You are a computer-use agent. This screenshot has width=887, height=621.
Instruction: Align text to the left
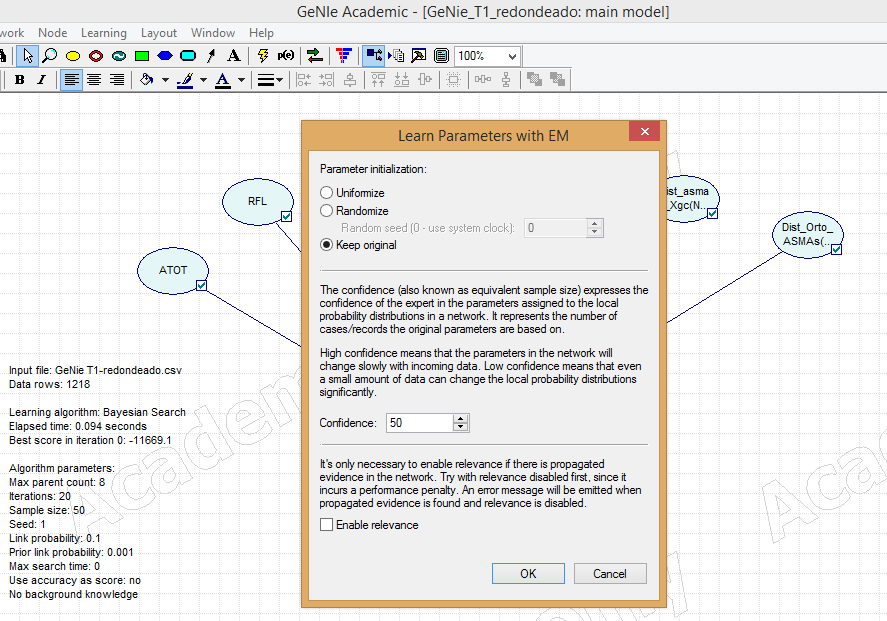point(71,80)
